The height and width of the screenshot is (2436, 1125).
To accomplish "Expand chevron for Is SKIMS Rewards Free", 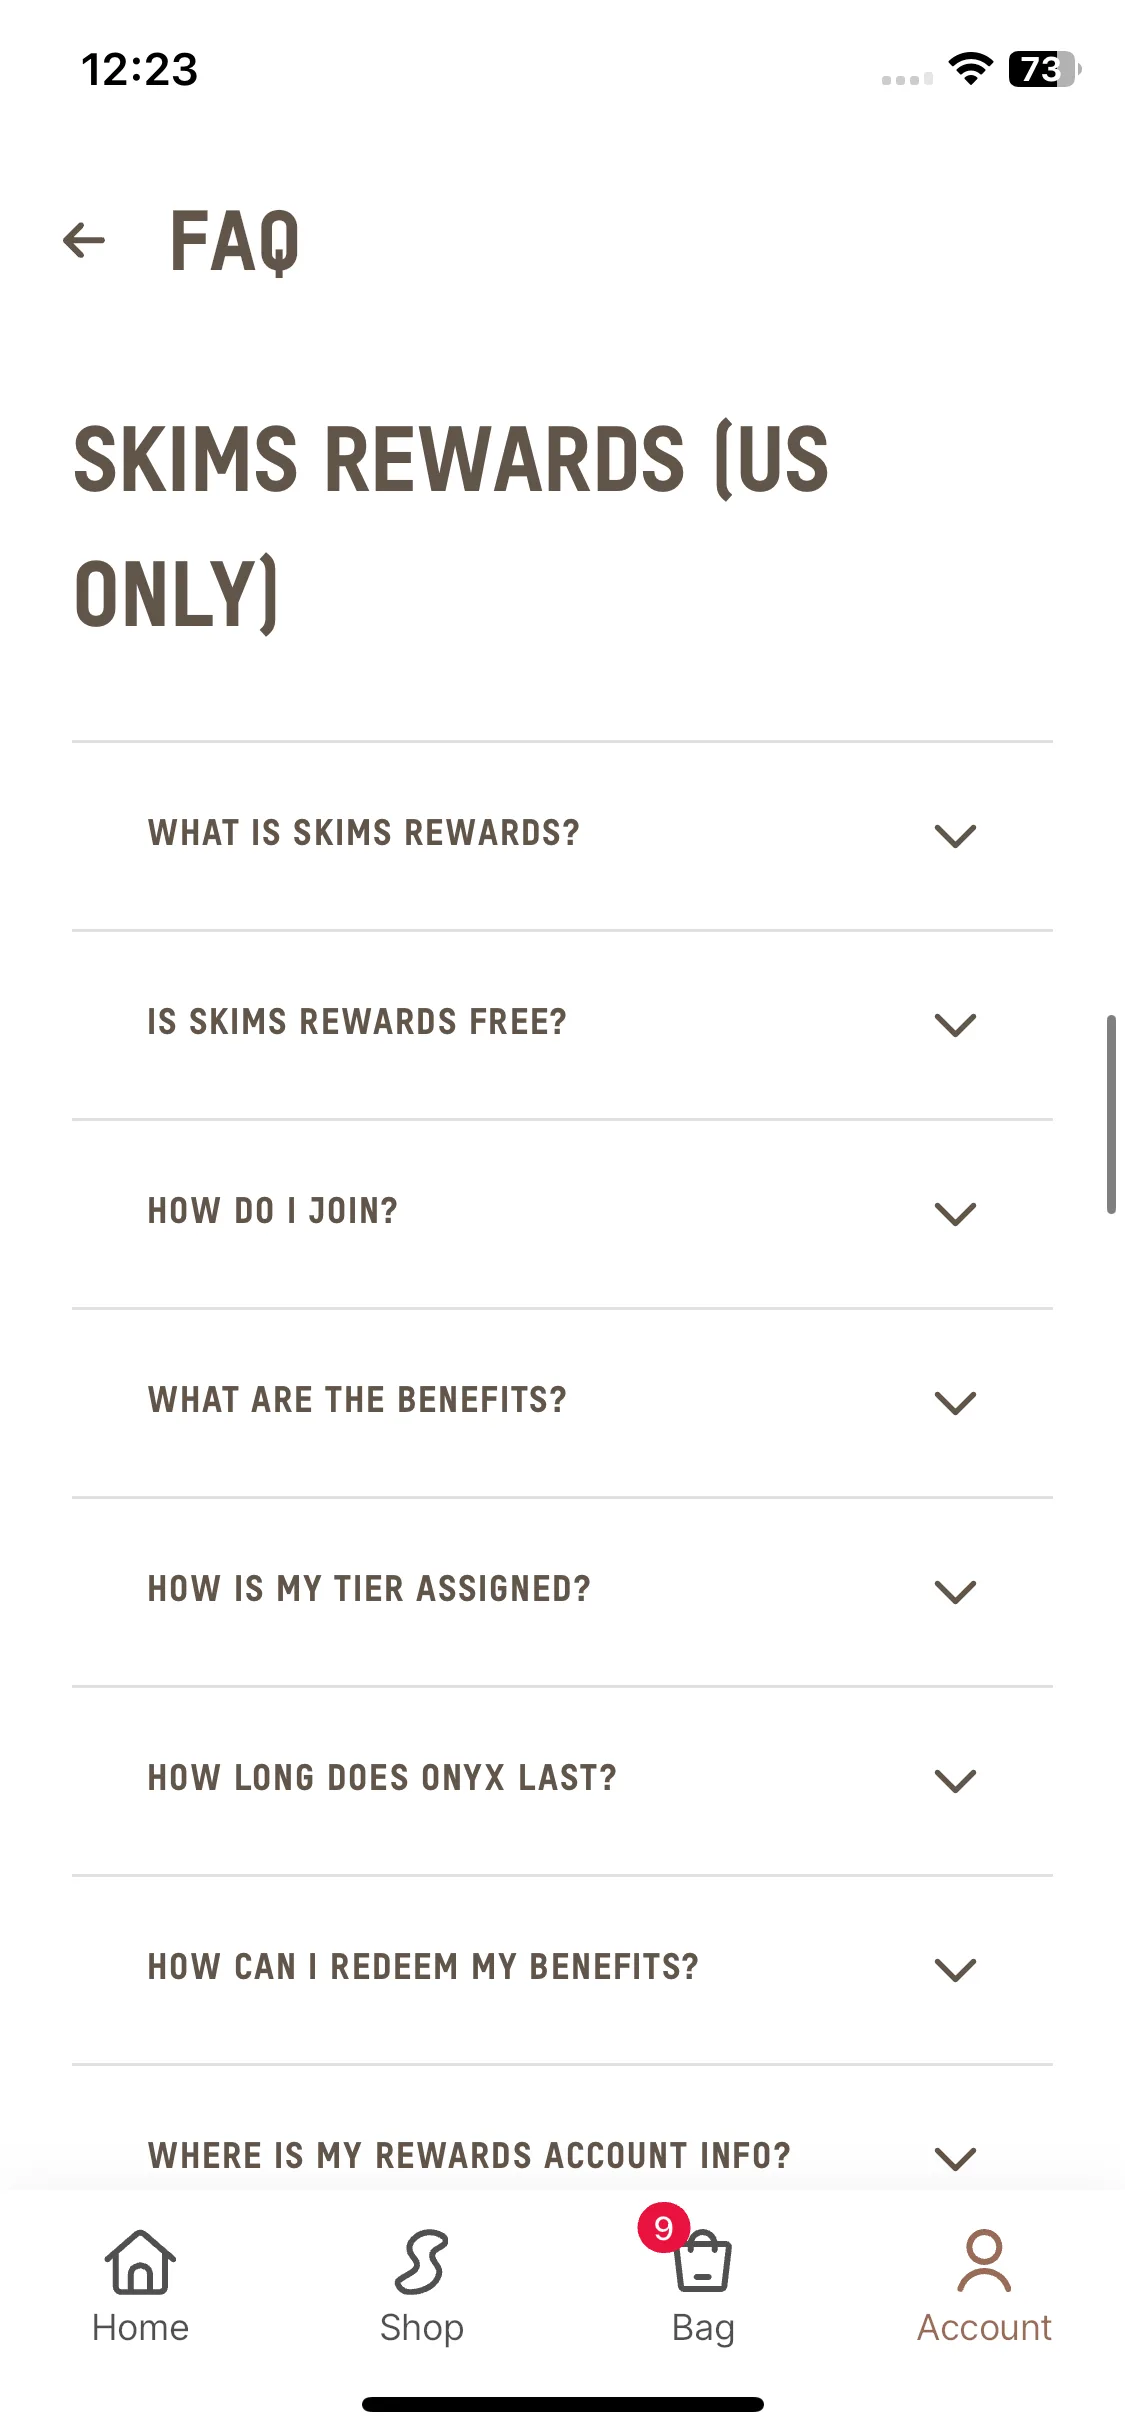I will pos(955,1025).
